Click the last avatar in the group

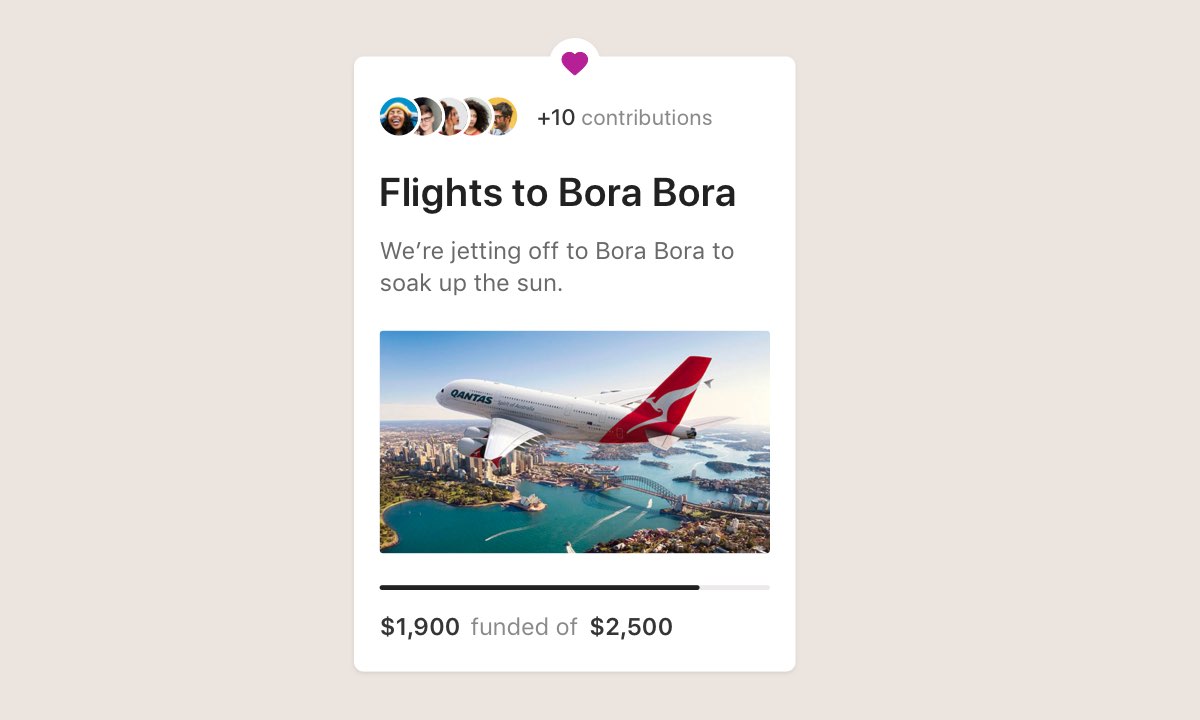[500, 116]
